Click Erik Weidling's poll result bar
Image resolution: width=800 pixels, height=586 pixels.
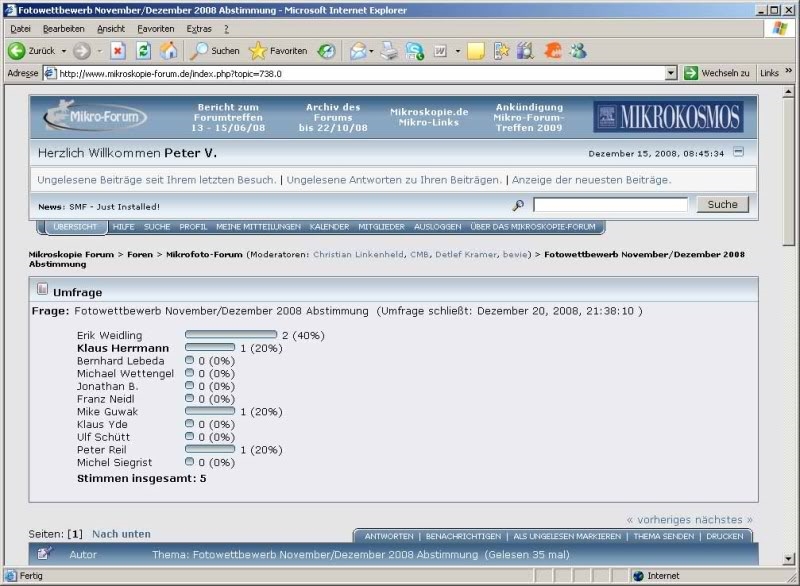[x=231, y=335]
